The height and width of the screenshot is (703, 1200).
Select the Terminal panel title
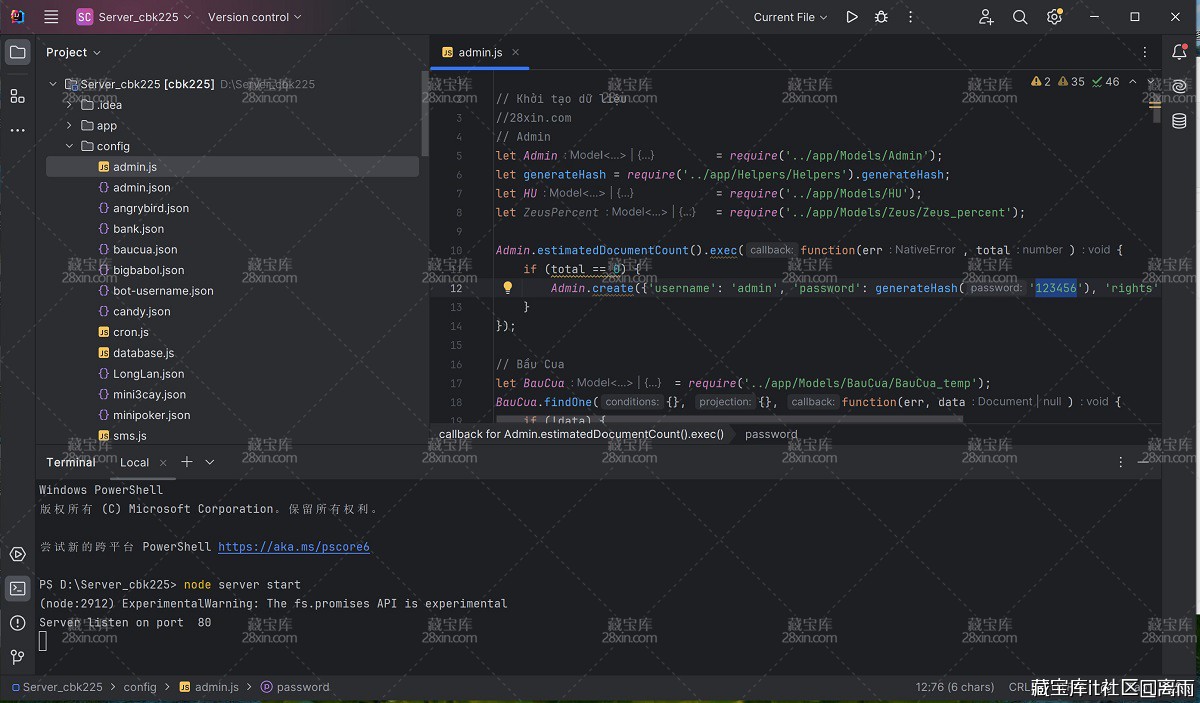point(71,462)
